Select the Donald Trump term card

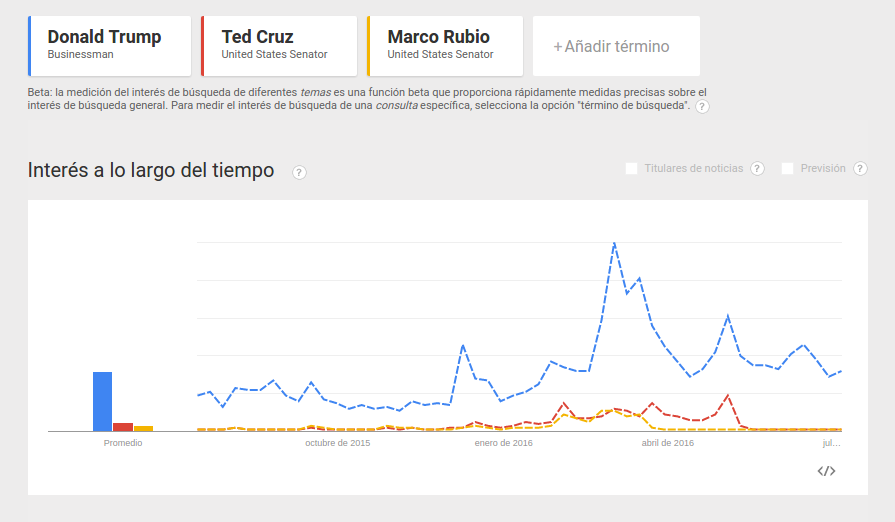(x=110, y=46)
